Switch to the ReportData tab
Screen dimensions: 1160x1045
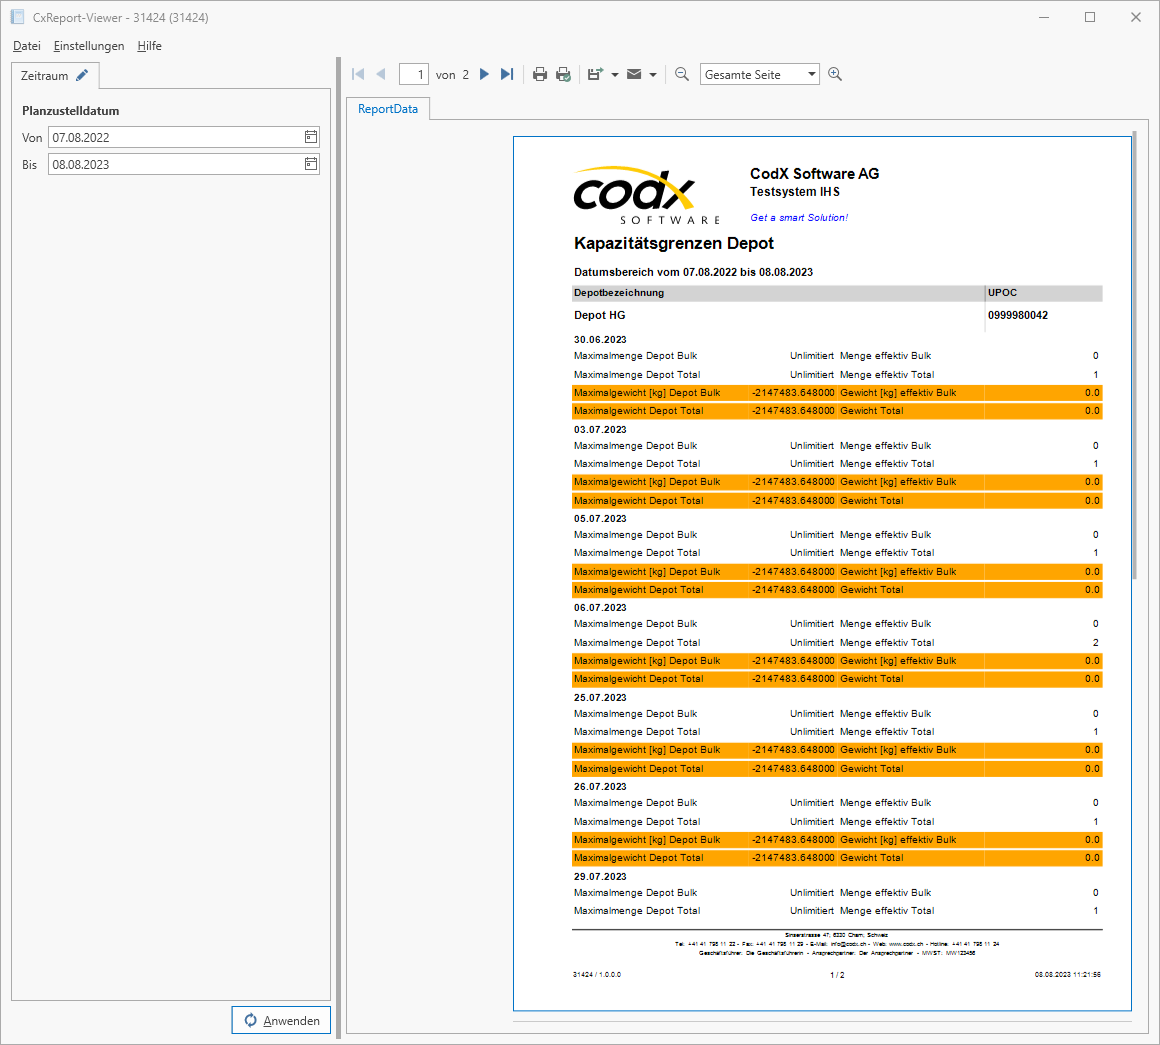coord(387,109)
